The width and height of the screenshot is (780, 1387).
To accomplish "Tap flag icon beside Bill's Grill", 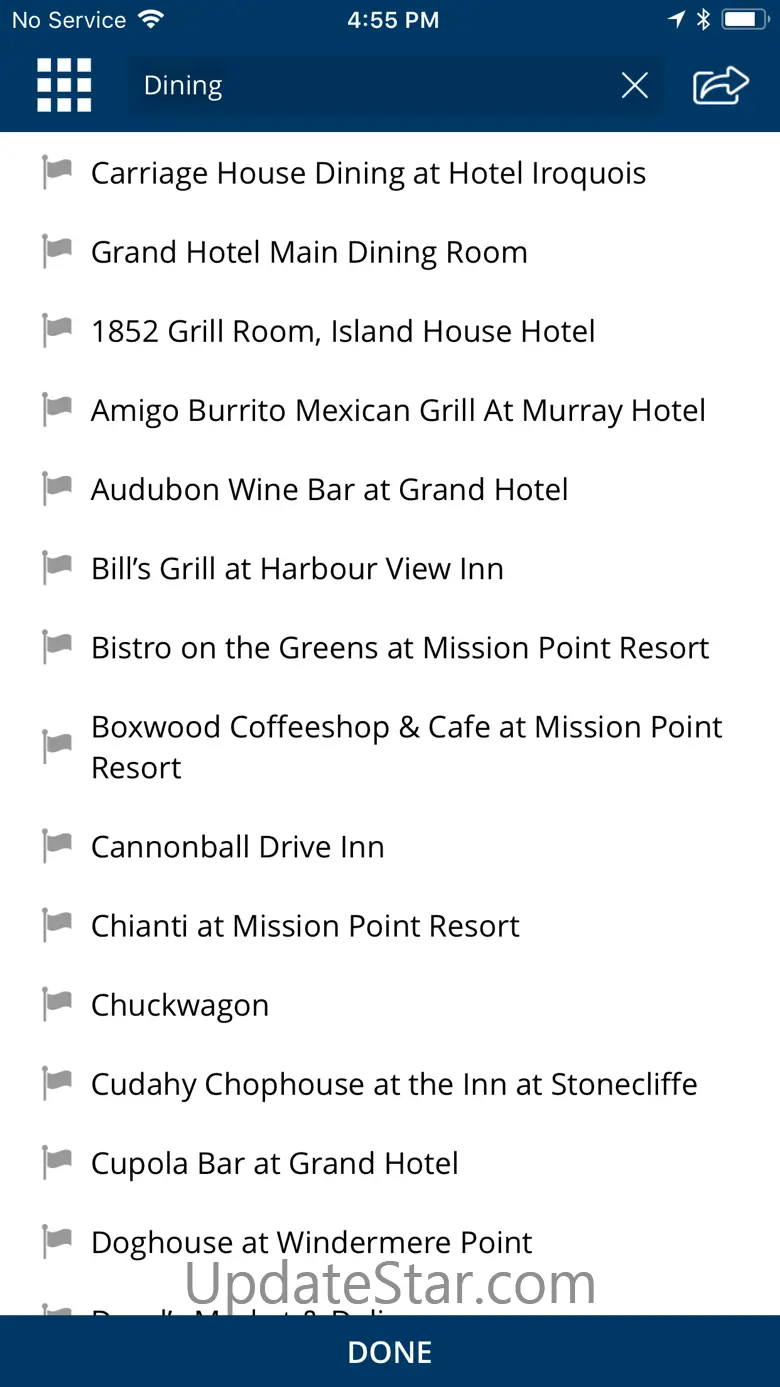I will 57,569.
